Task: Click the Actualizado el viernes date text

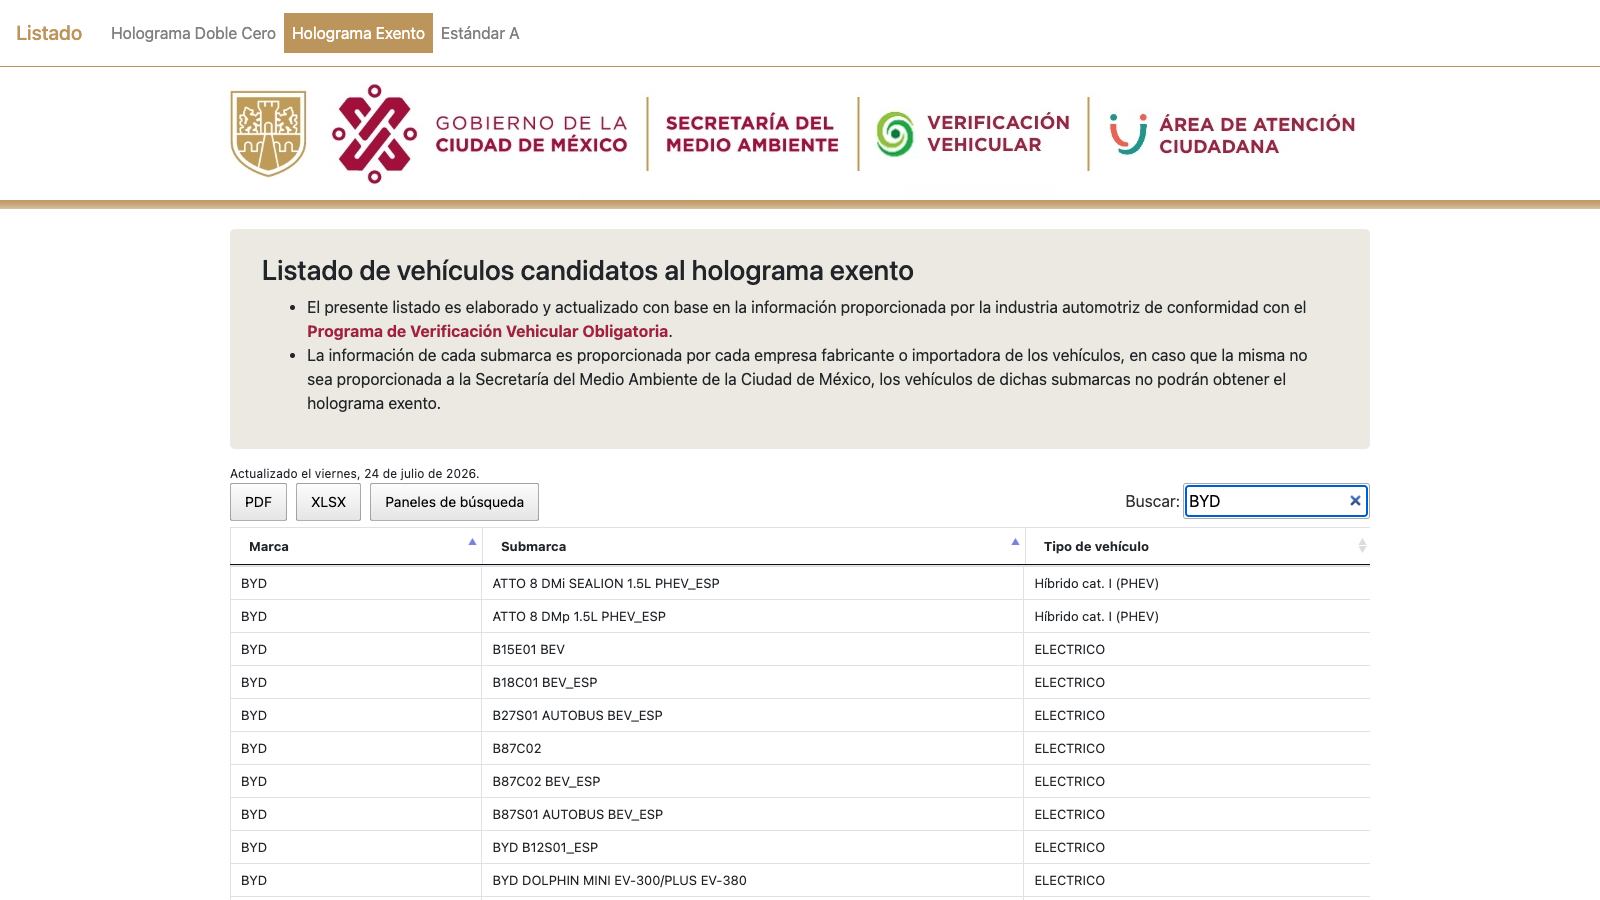Action: (354, 474)
